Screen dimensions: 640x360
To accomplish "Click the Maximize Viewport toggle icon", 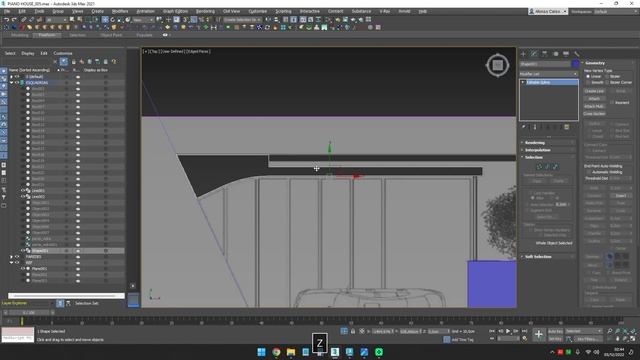I will point(633,339).
